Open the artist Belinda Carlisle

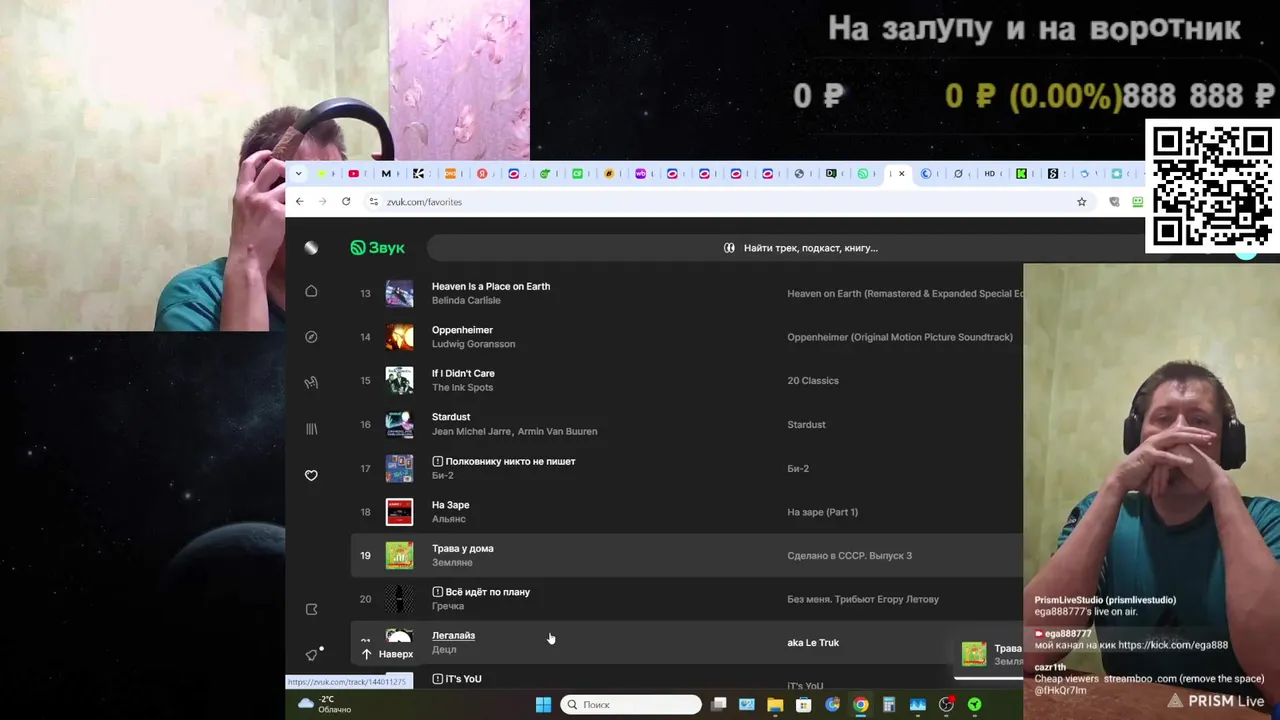pos(465,300)
